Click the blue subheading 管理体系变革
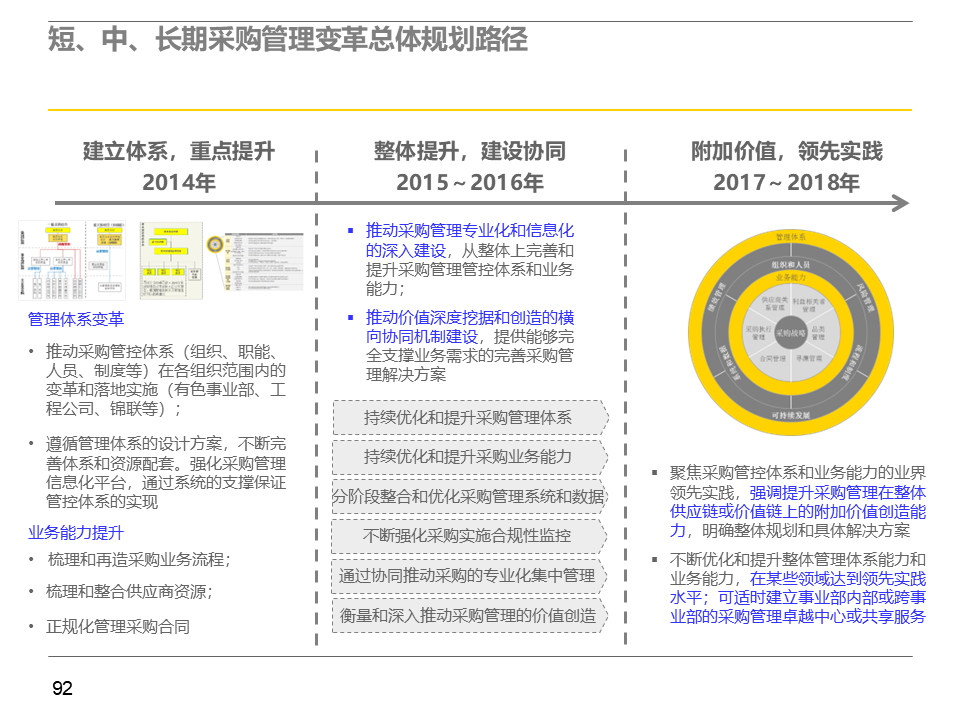This screenshot has height=720, width=960. [76, 319]
